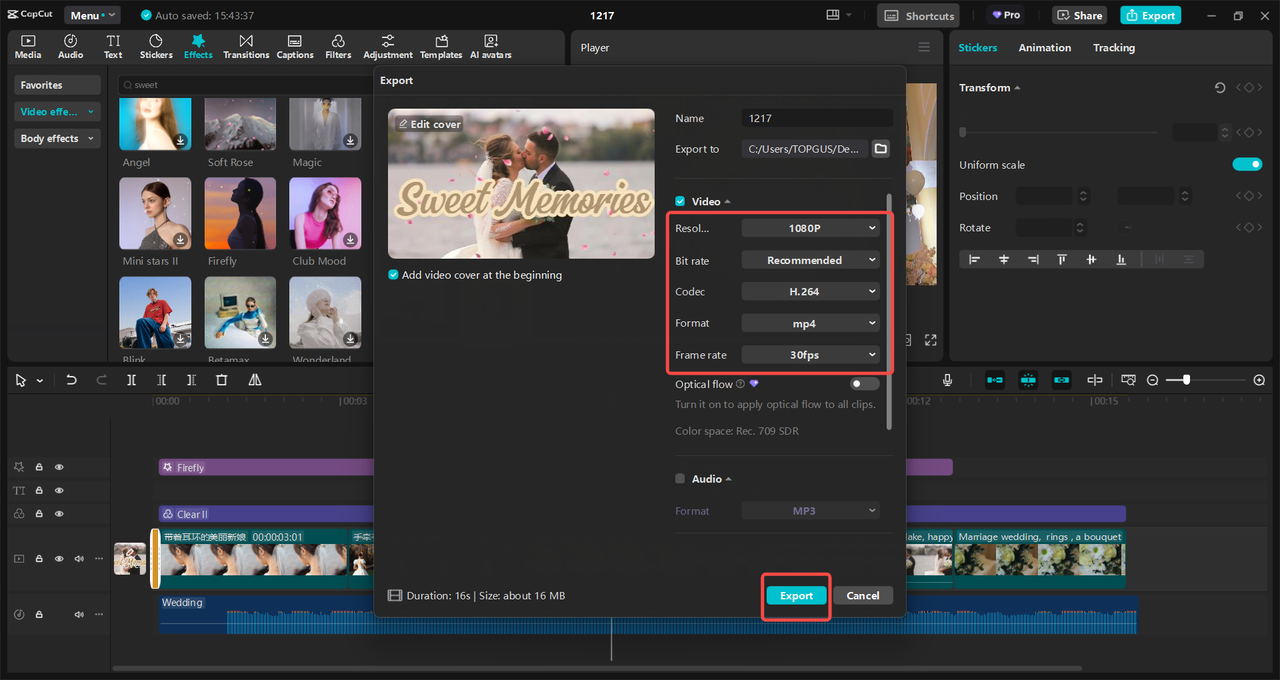The width and height of the screenshot is (1280, 680).
Task: Open the Captions tool icon
Action: [295, 46]
